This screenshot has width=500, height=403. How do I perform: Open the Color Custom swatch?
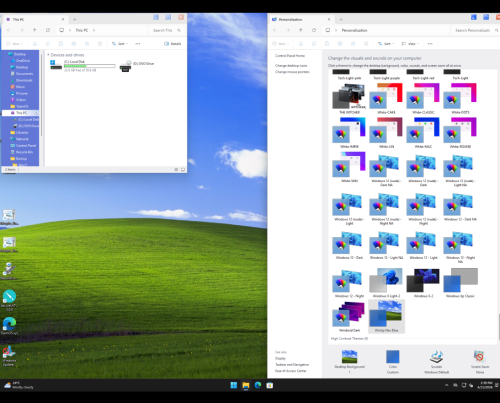coord(393,362)
